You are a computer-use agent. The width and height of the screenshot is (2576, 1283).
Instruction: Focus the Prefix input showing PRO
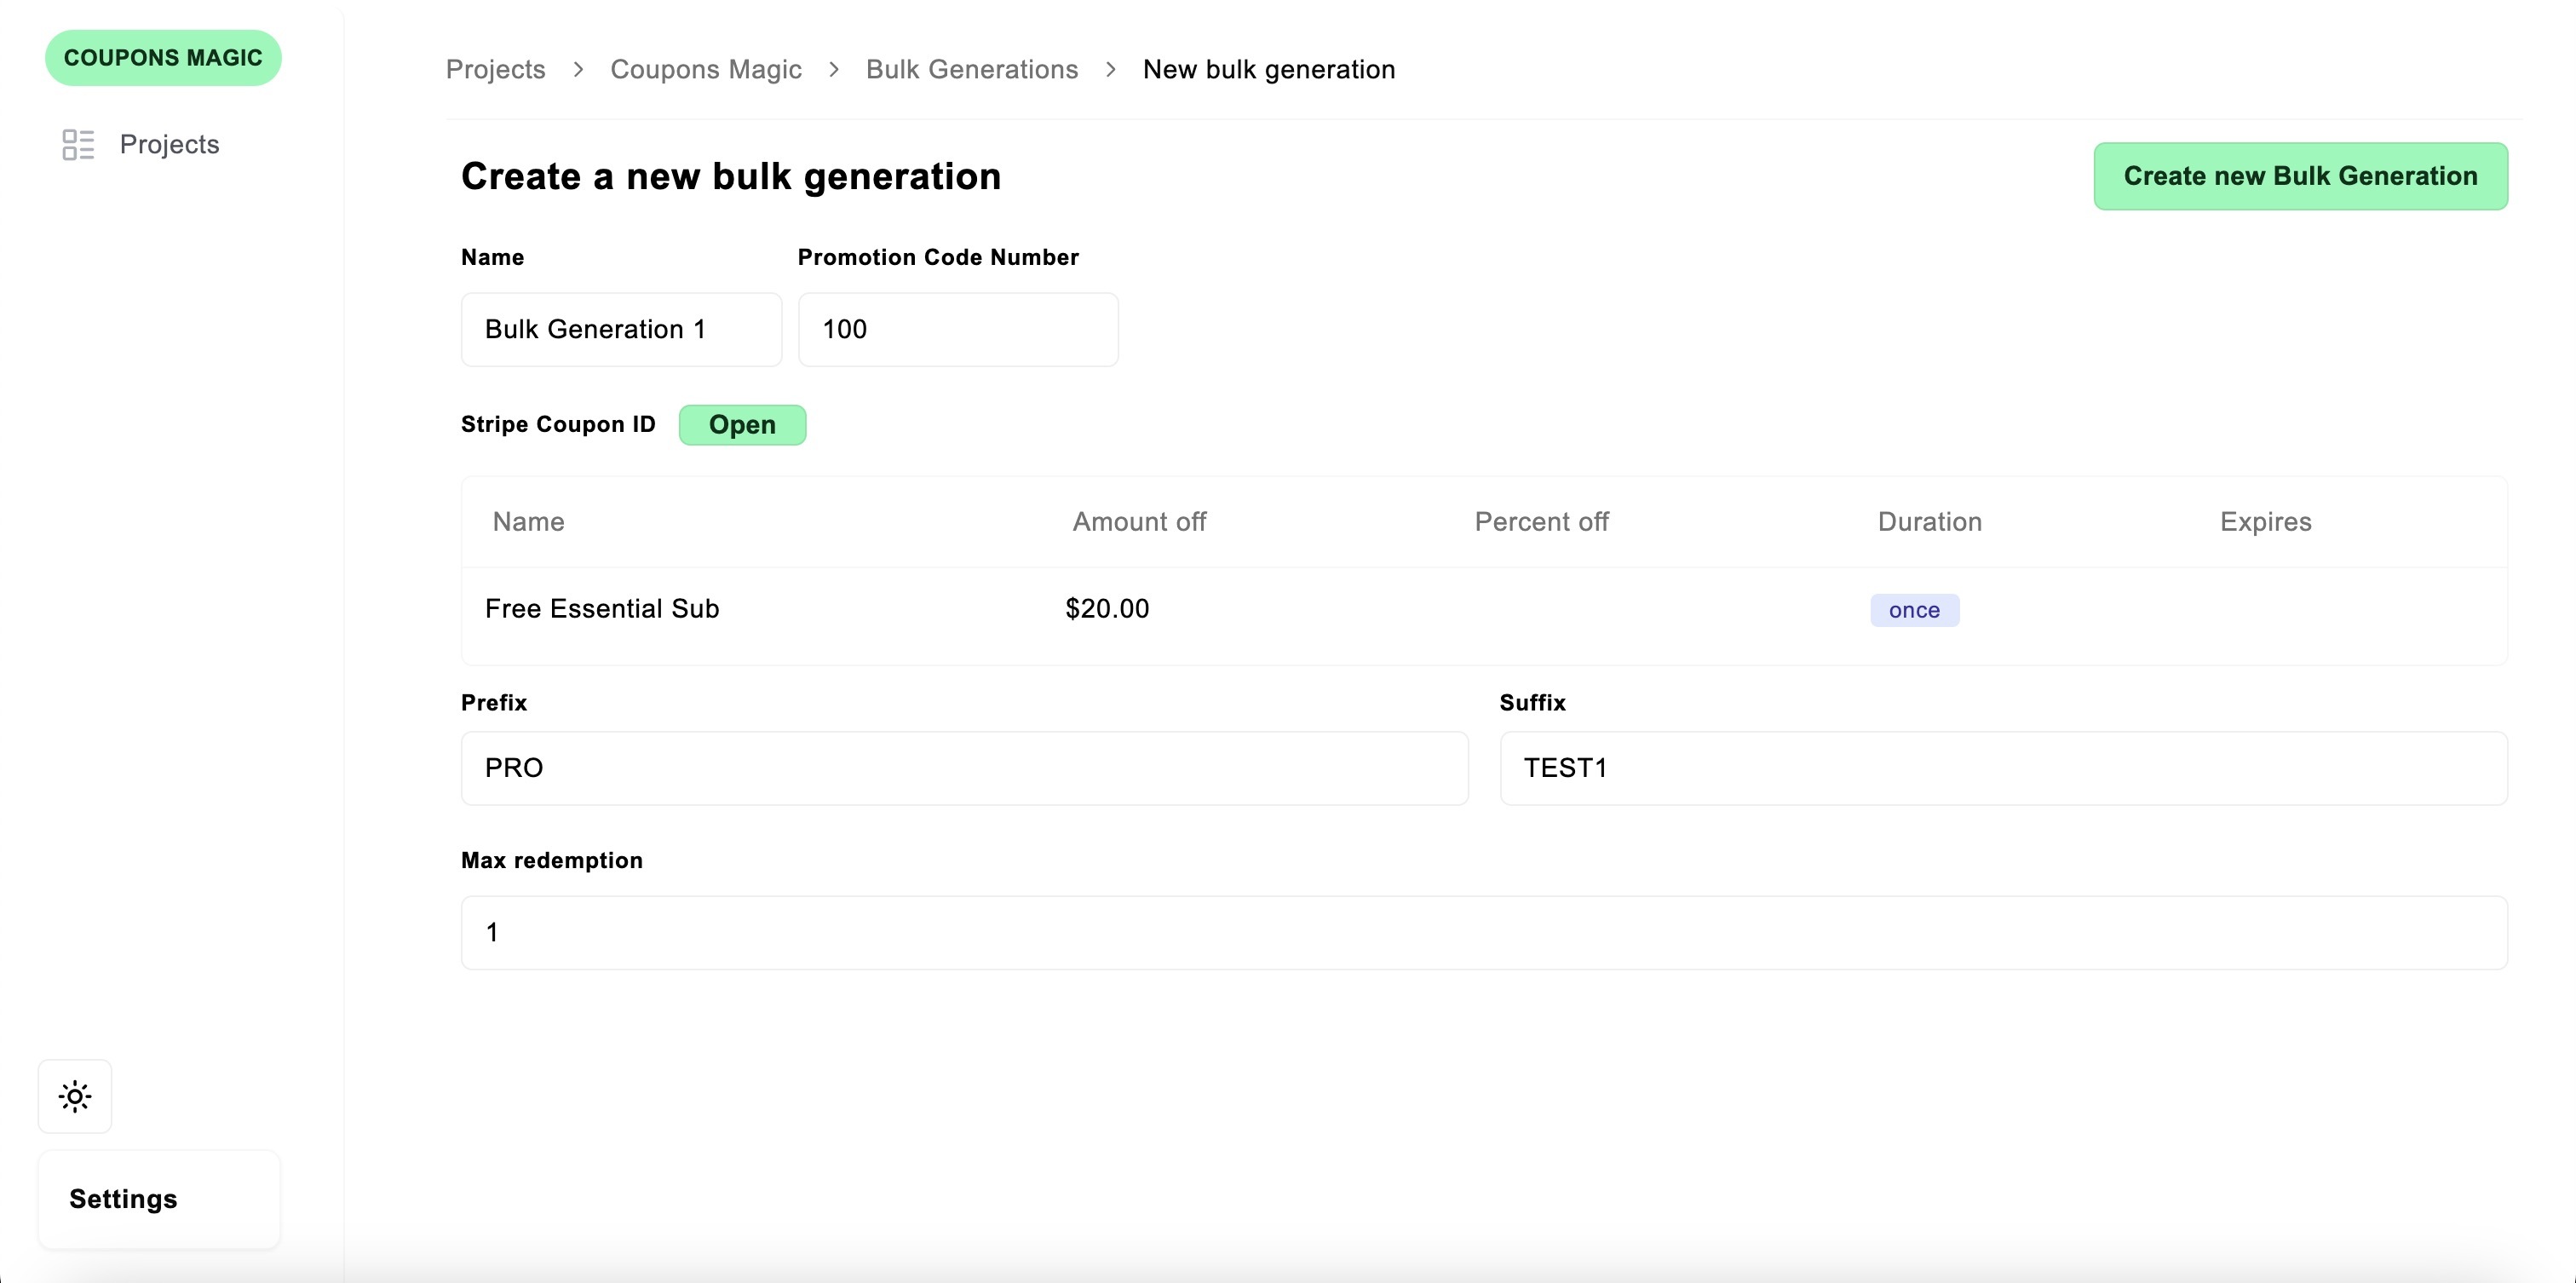(x=963, y=768)
